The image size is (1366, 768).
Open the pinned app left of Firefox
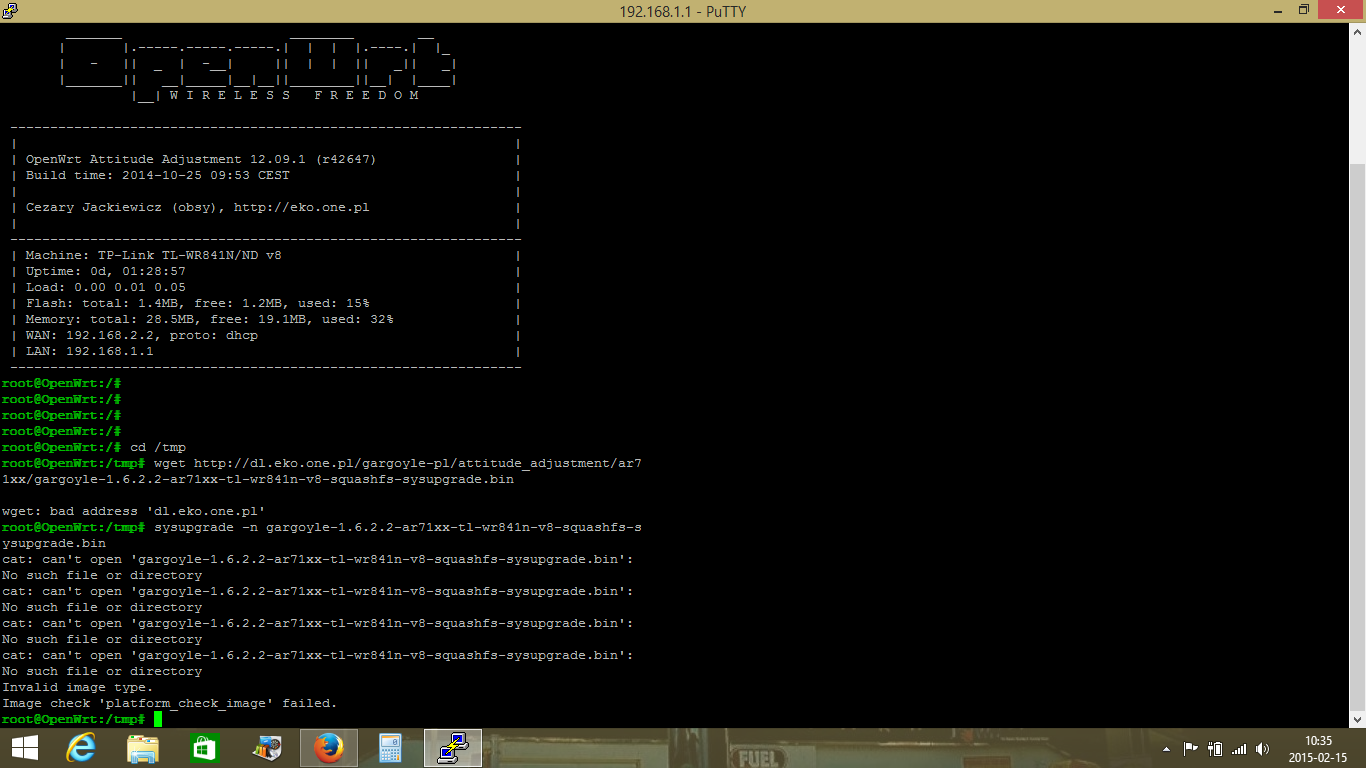(266, 748)
